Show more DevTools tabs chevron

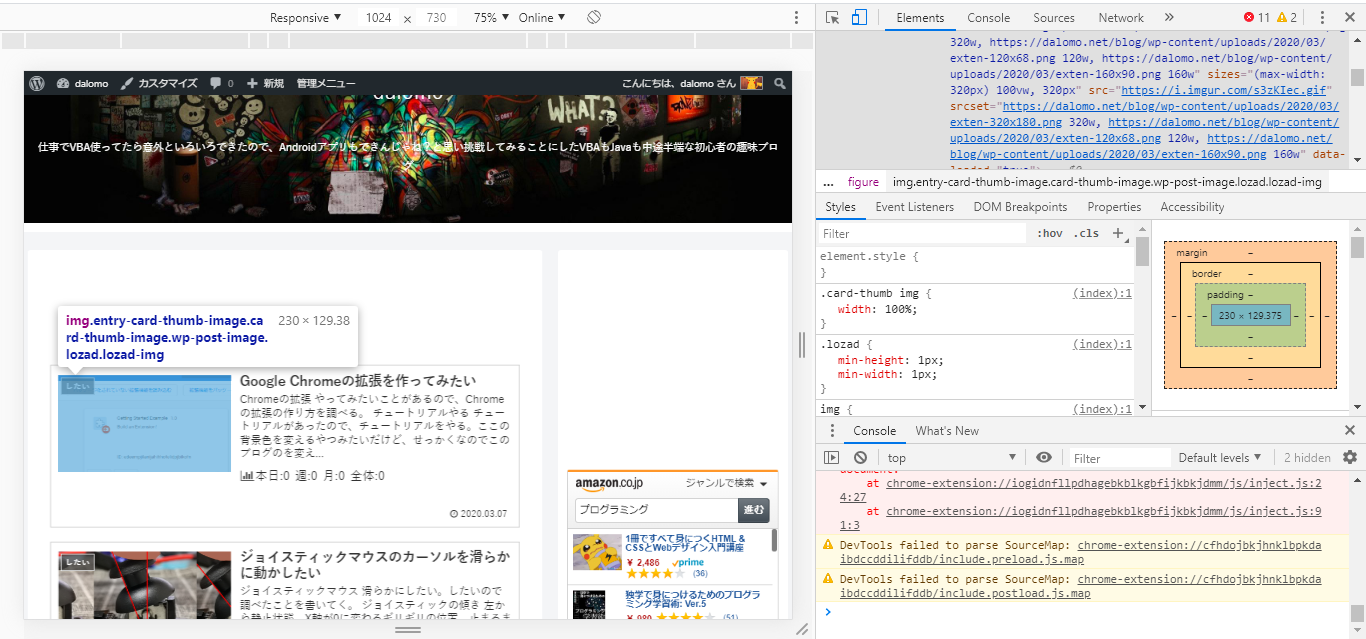coord(1169,18)
